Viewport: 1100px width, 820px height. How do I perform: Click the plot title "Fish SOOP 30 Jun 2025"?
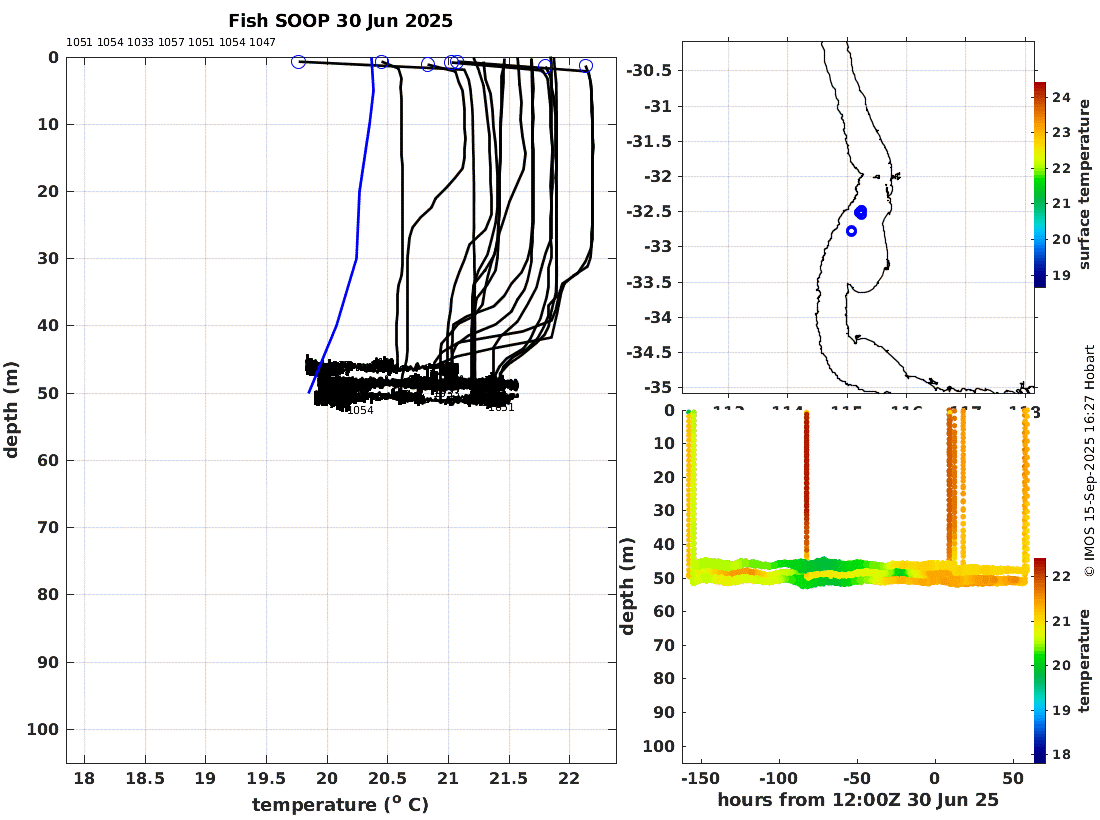pos(340,21)
